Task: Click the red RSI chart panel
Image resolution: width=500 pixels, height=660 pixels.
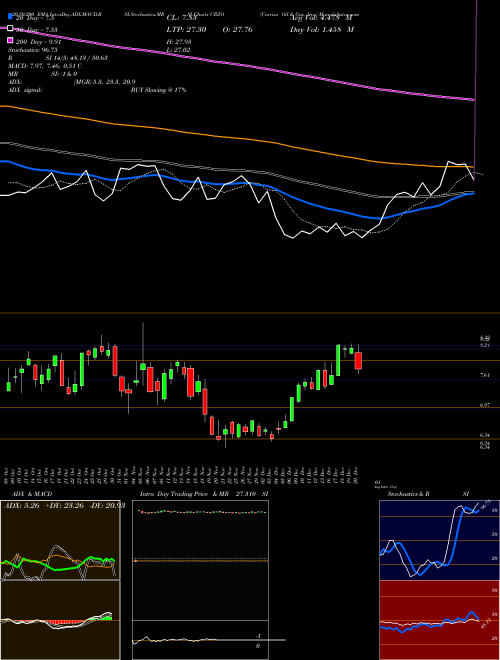Action: (x=439, y=620)
